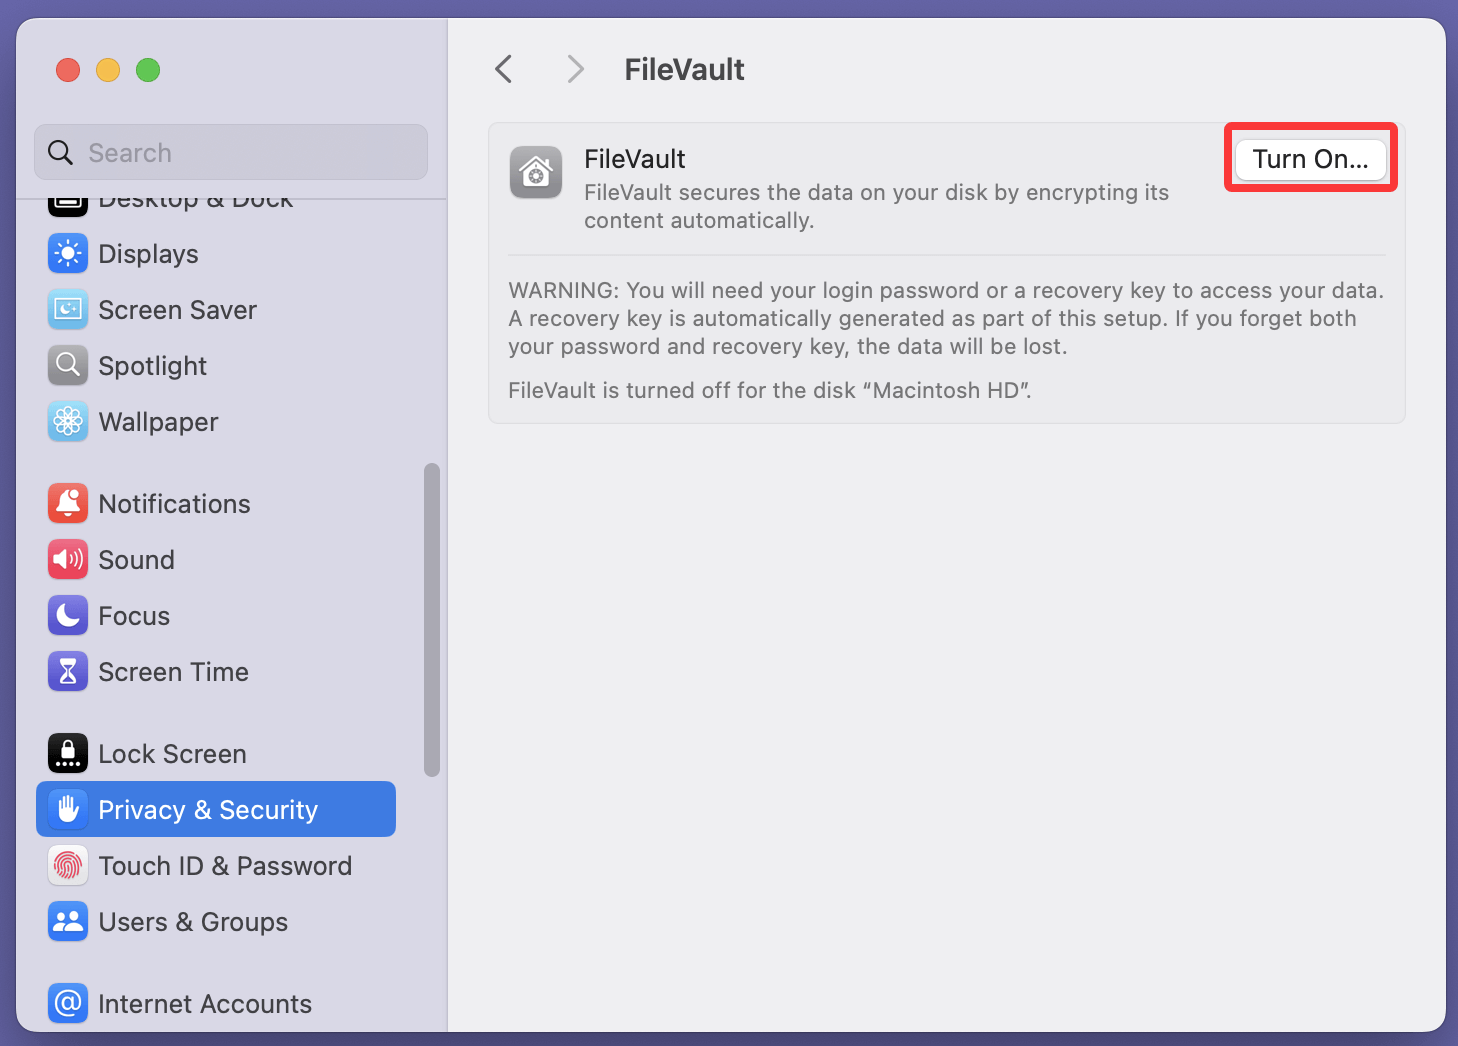Select the Focus moon icon
Image resolution: width=1458 pixels, height=1046 pixels.
click(68, 616)
